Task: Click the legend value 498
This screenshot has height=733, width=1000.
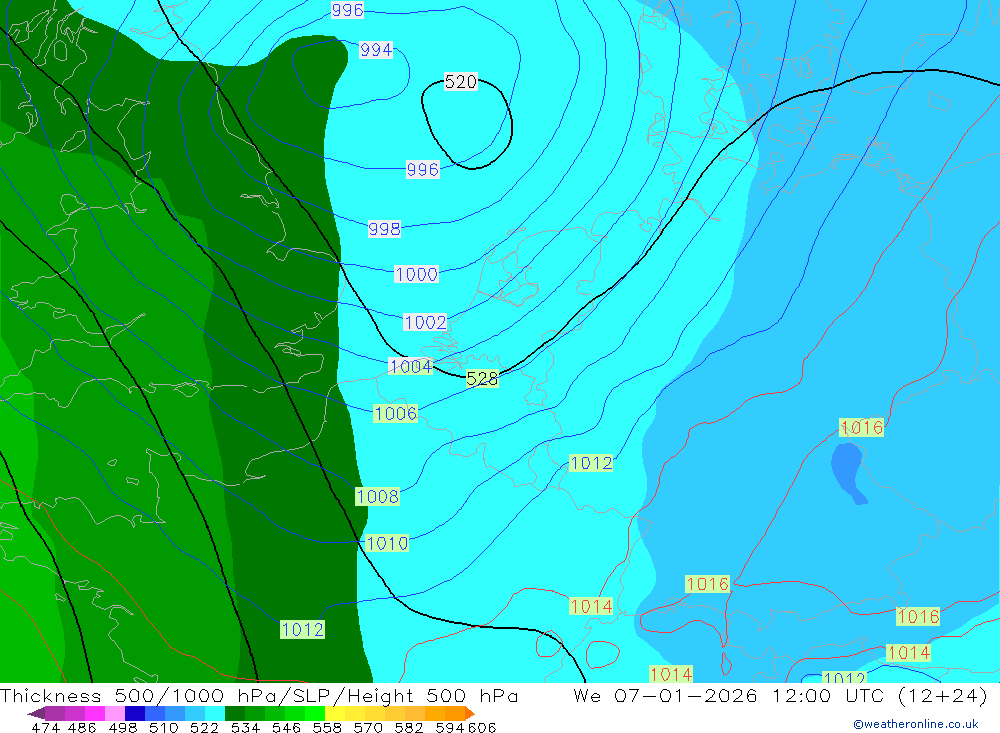Action: pos(122,727)
